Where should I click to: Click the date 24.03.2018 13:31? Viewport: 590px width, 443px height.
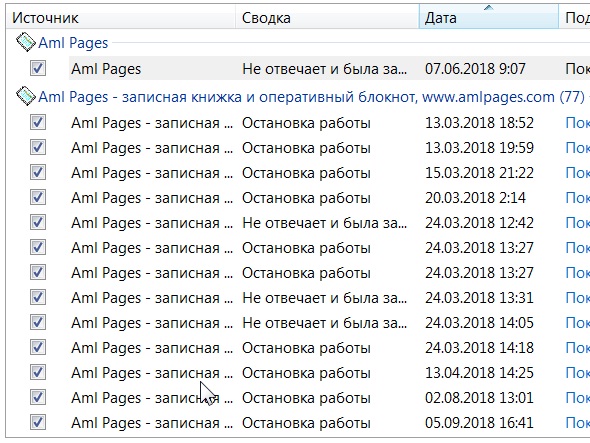point(479,298)
